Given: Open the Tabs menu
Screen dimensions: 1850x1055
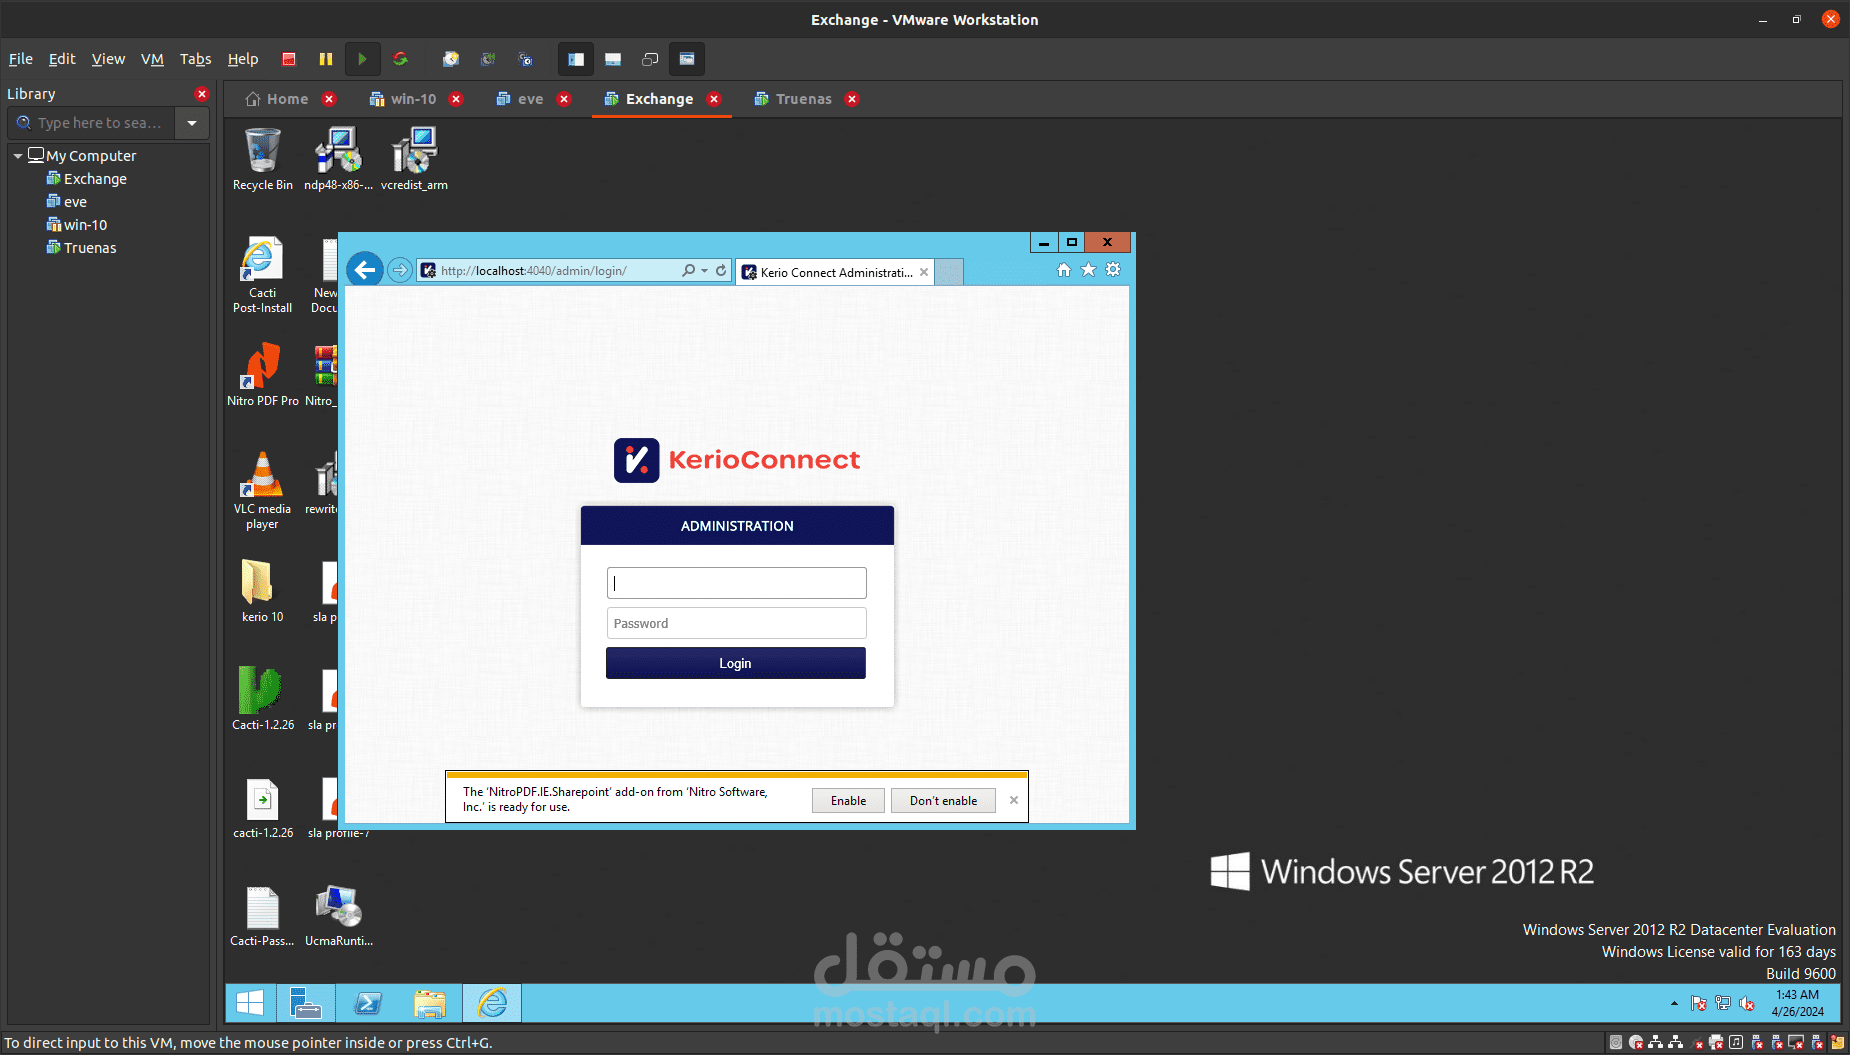Looking at the screenshot, I should (195, 59).
